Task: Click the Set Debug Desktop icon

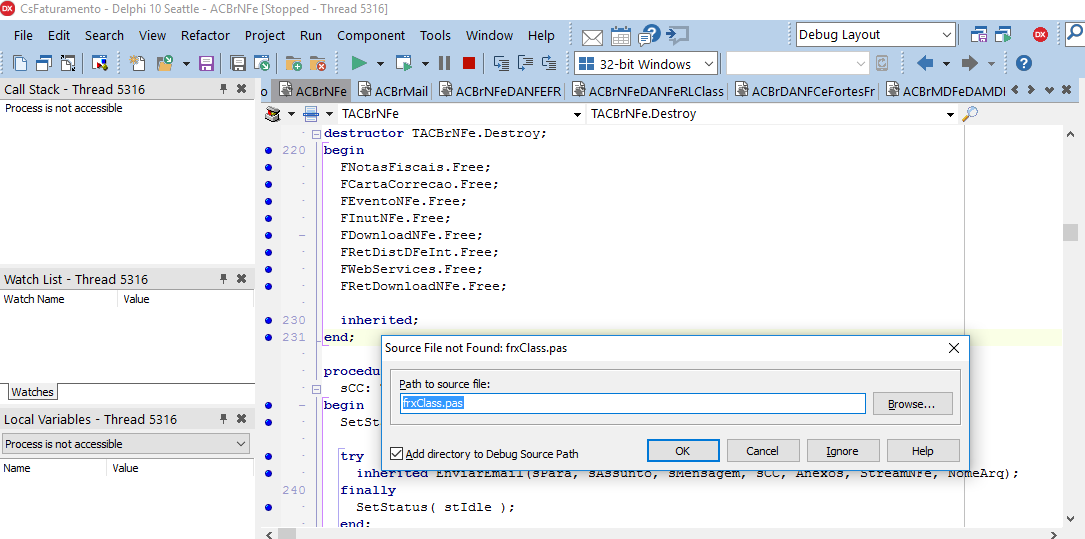Action: [x=1003, y=35]
